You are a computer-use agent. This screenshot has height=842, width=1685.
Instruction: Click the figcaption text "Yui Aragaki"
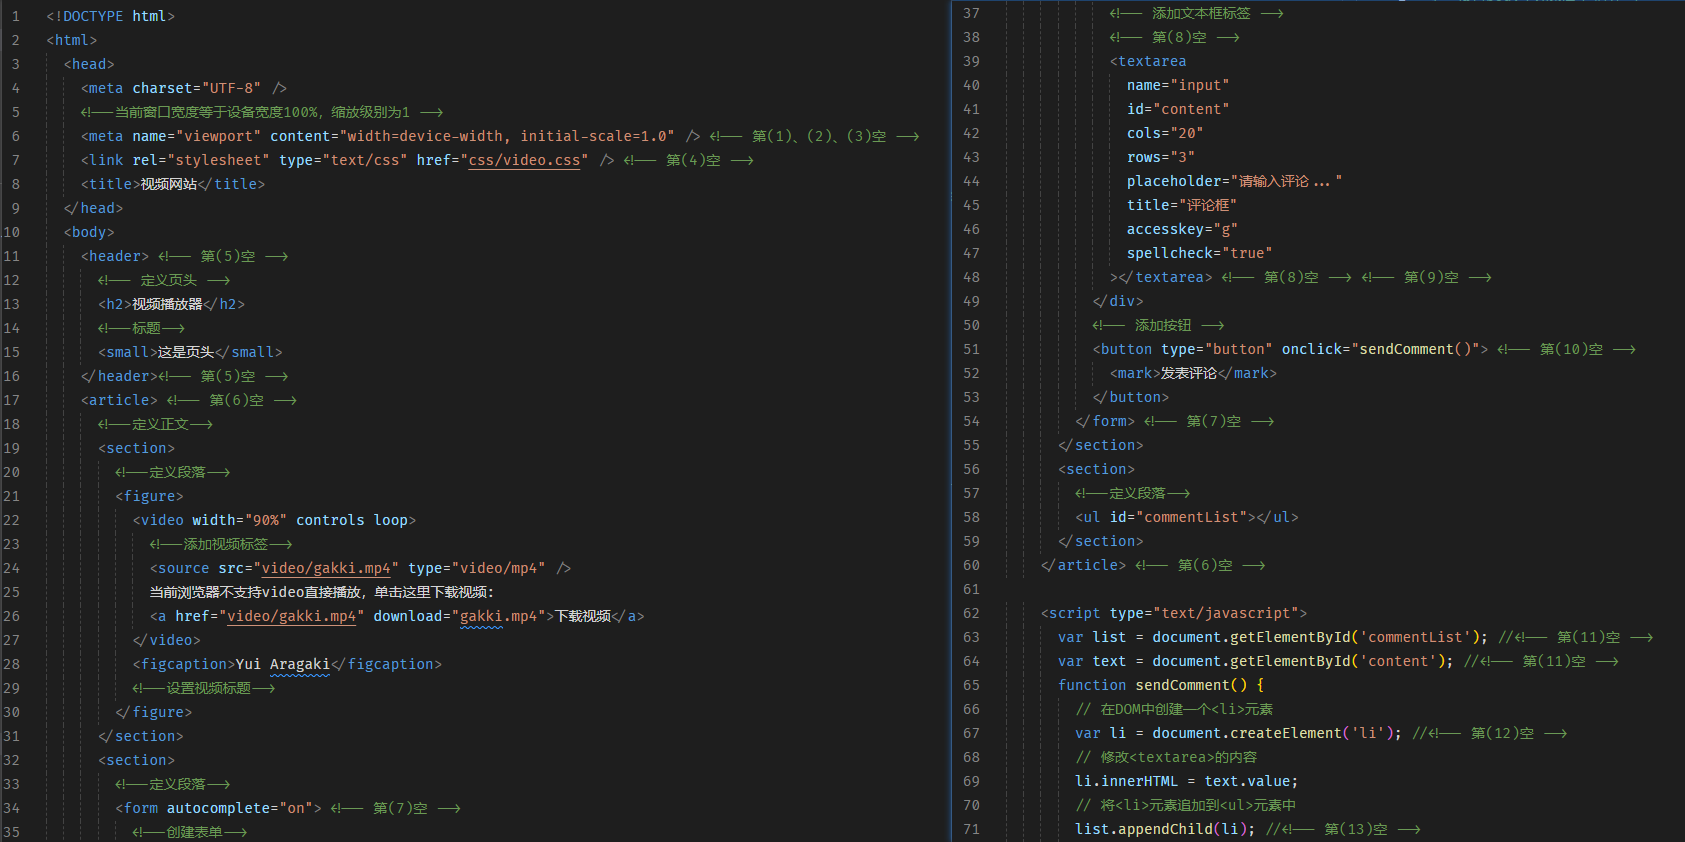coord(282,664)
